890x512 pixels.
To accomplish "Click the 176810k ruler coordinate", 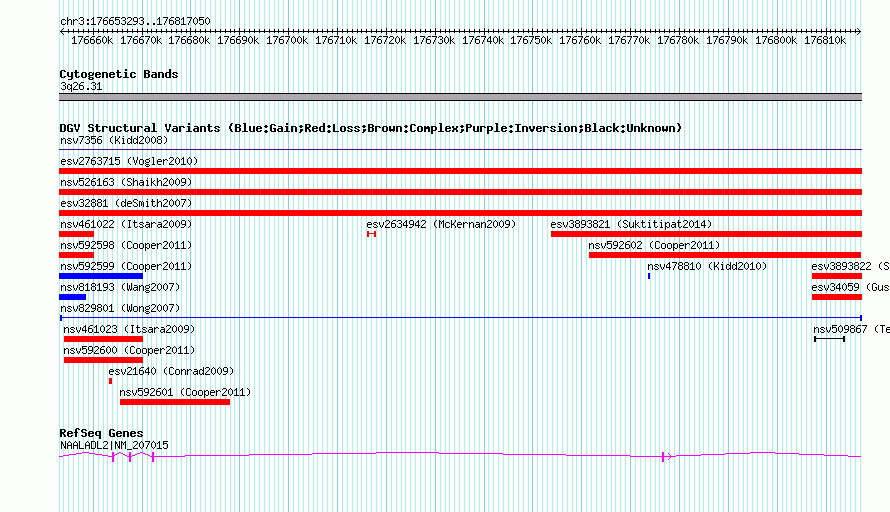I will [x=825, y=40].
